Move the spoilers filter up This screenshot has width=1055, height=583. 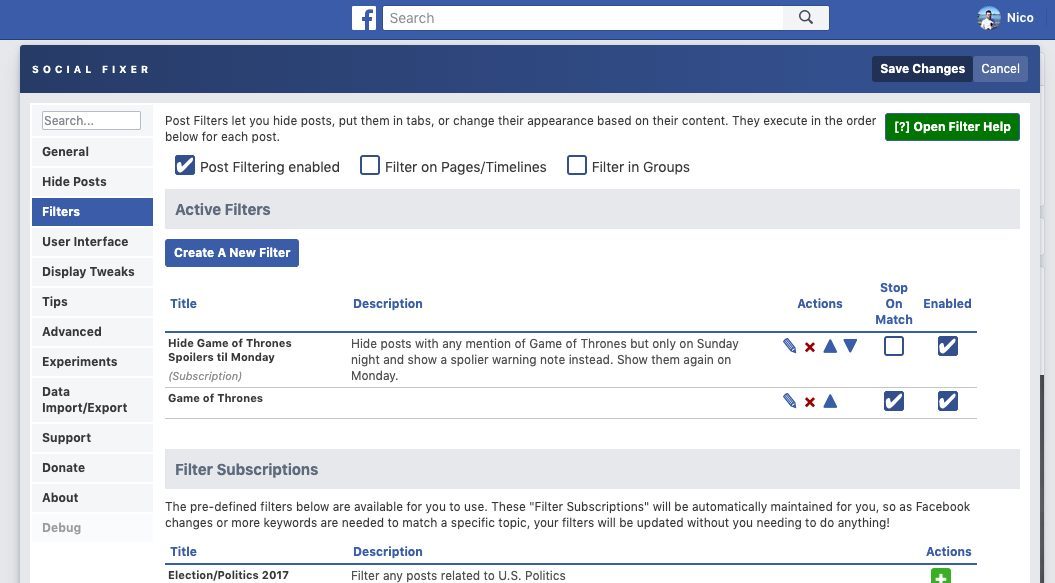click(830, 346)
